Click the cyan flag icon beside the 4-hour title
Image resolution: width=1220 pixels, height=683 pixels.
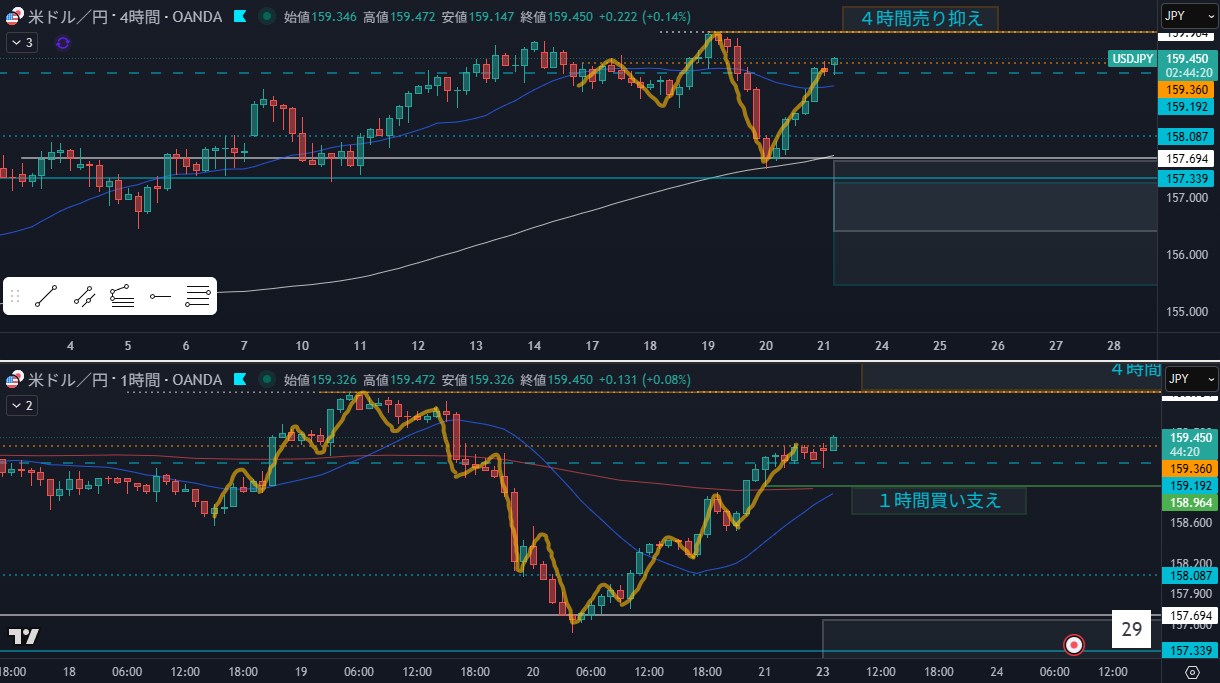pos(240,16)
